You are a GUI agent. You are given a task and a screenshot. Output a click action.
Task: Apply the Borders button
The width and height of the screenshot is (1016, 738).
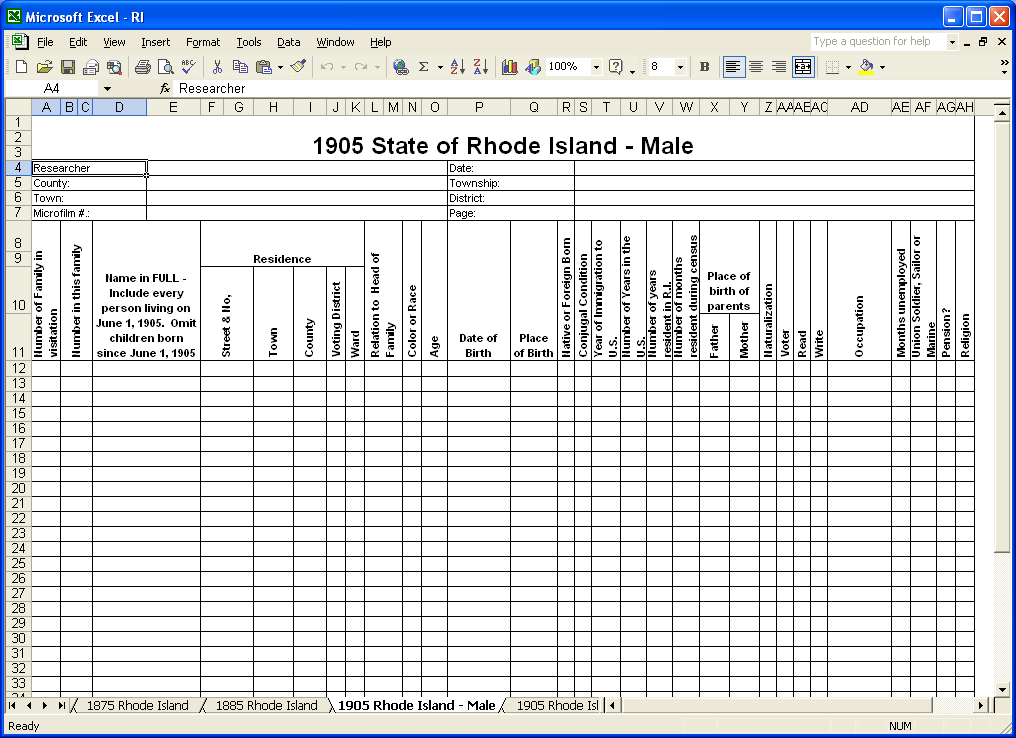click(x=833, y=67)
